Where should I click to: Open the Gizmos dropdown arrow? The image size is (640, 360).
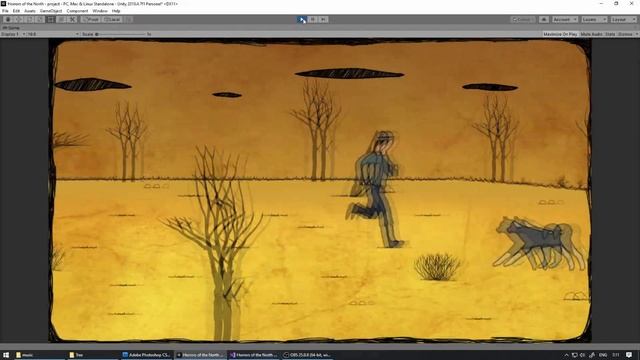(636, 34)
